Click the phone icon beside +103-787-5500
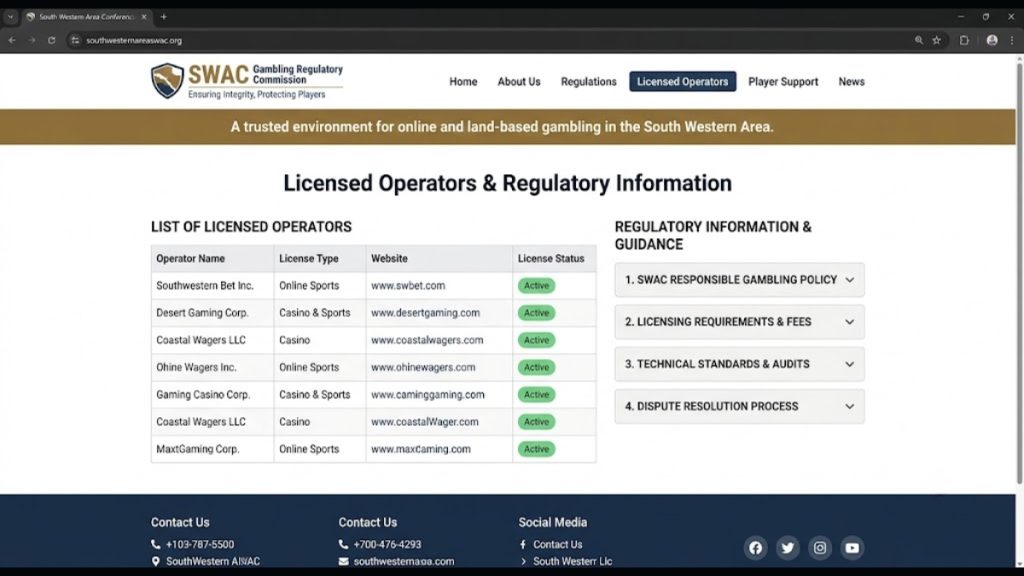 click(x=155, y=544)
